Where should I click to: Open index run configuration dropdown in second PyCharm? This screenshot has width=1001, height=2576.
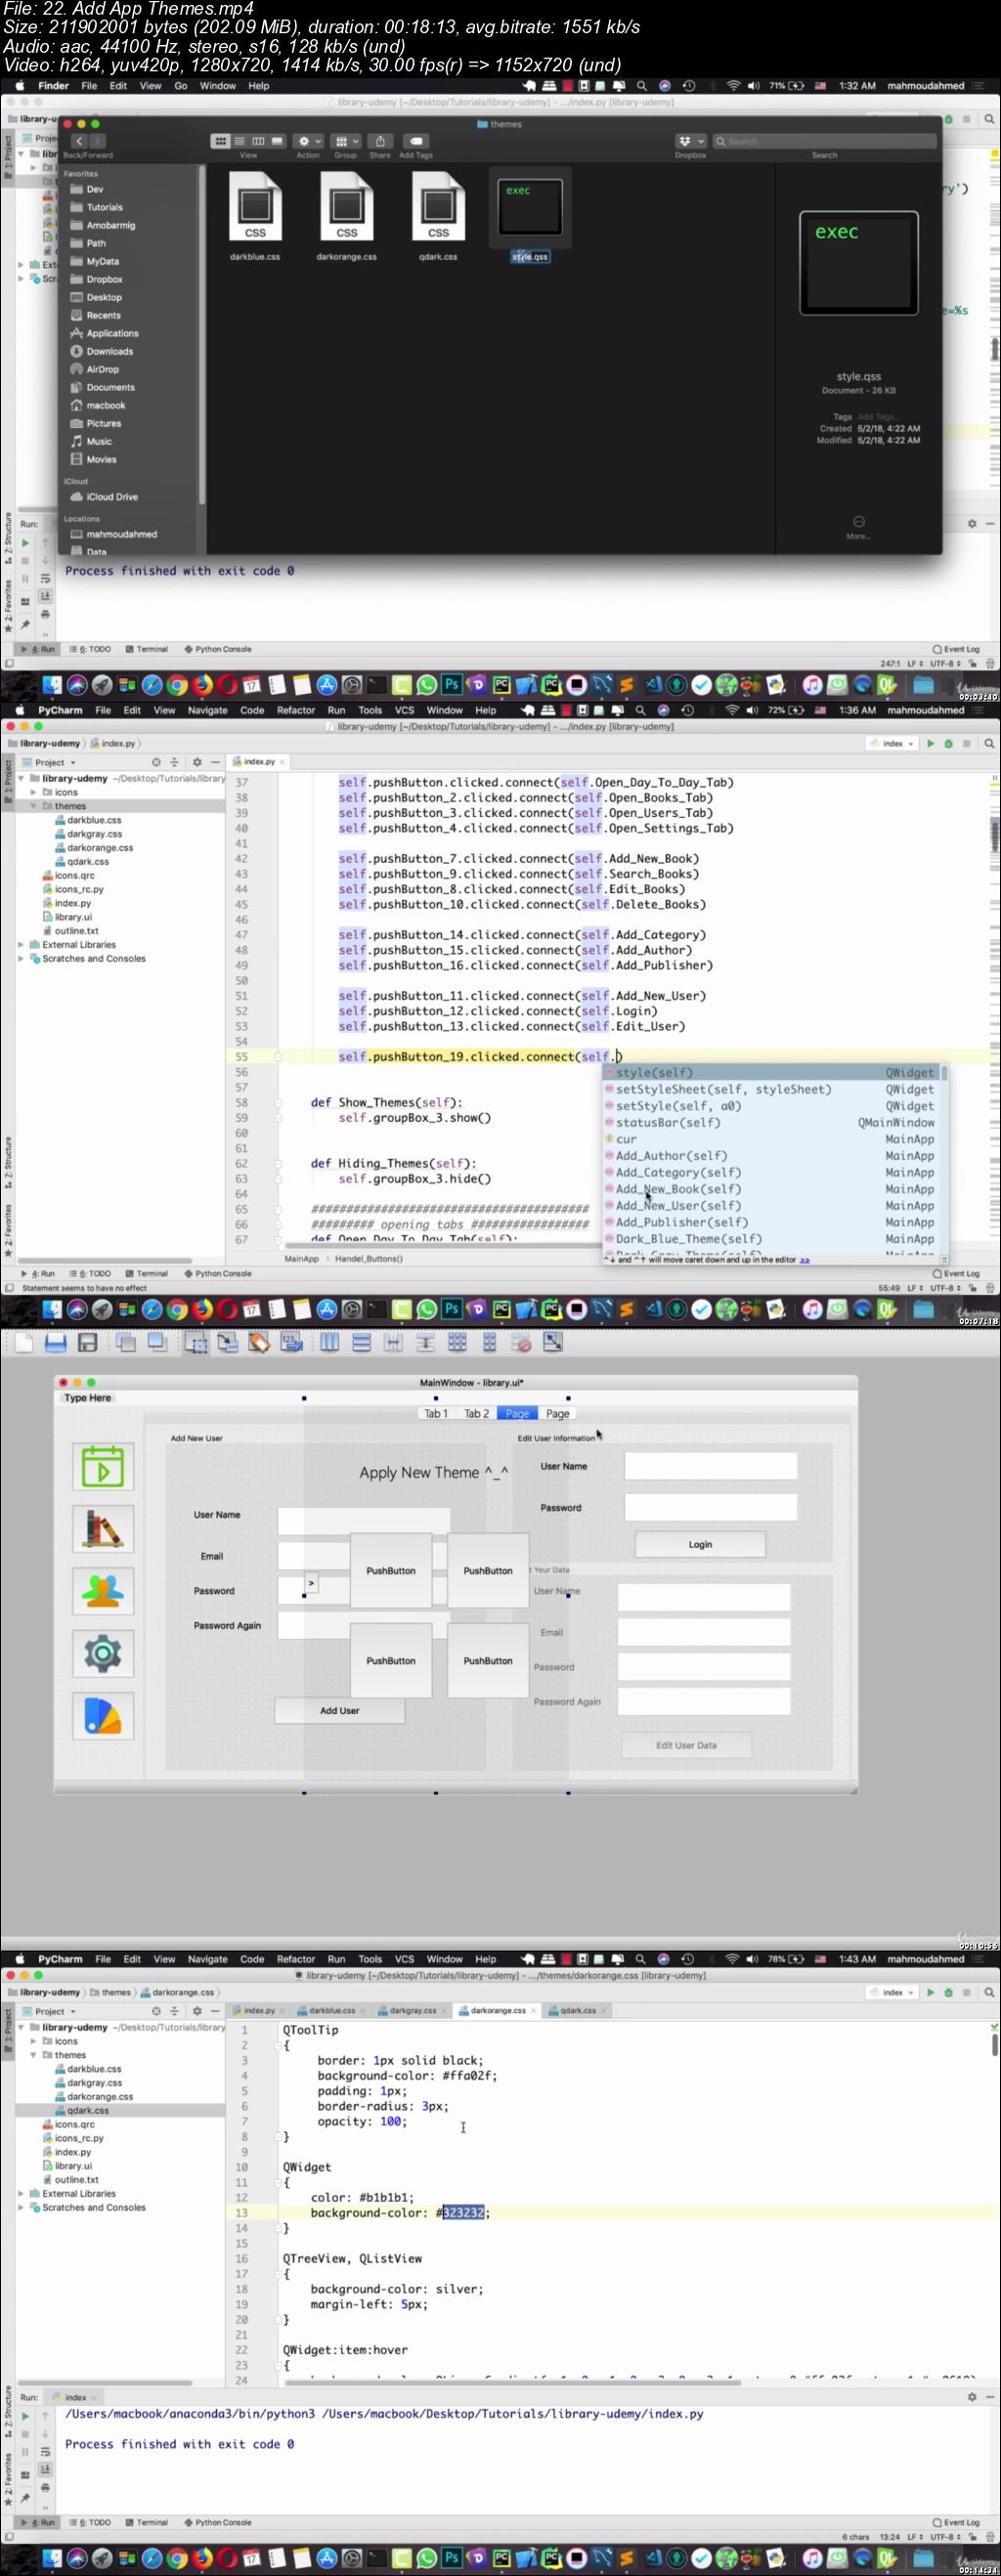click(x=893, y=743)
